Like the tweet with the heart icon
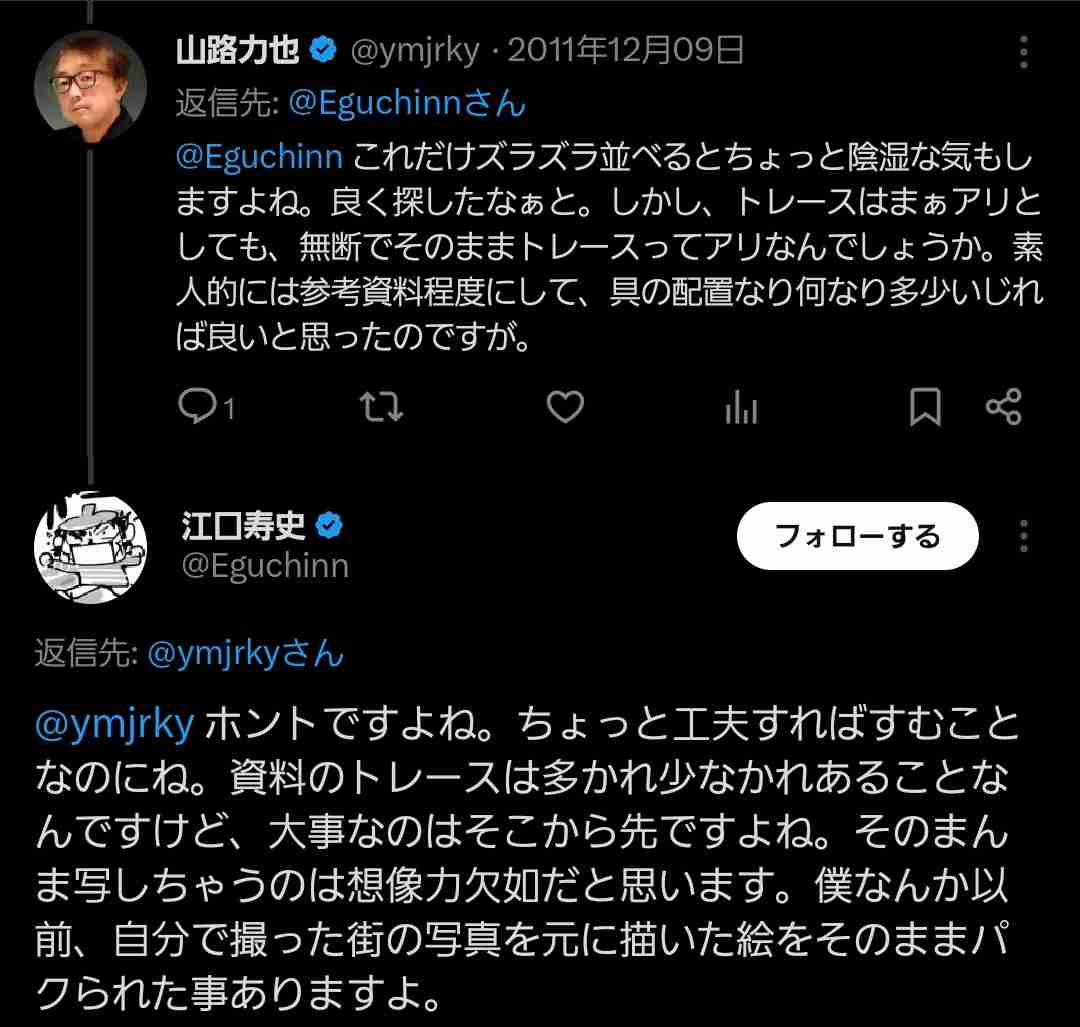The height and width of the screenshot is (1027, 1080). [566, 406]
